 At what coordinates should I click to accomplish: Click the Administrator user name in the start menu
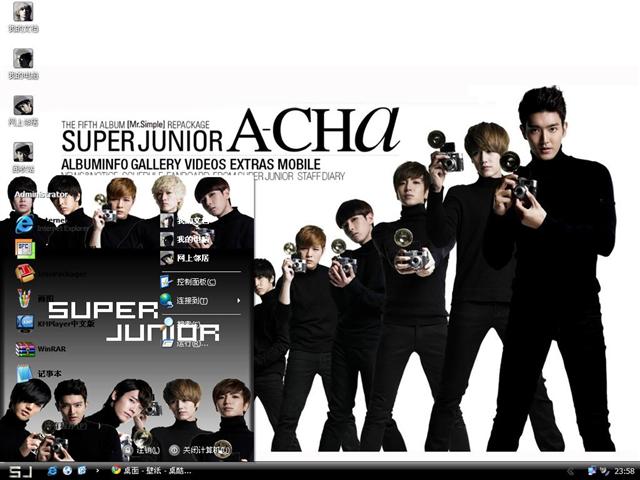[41, 195]
